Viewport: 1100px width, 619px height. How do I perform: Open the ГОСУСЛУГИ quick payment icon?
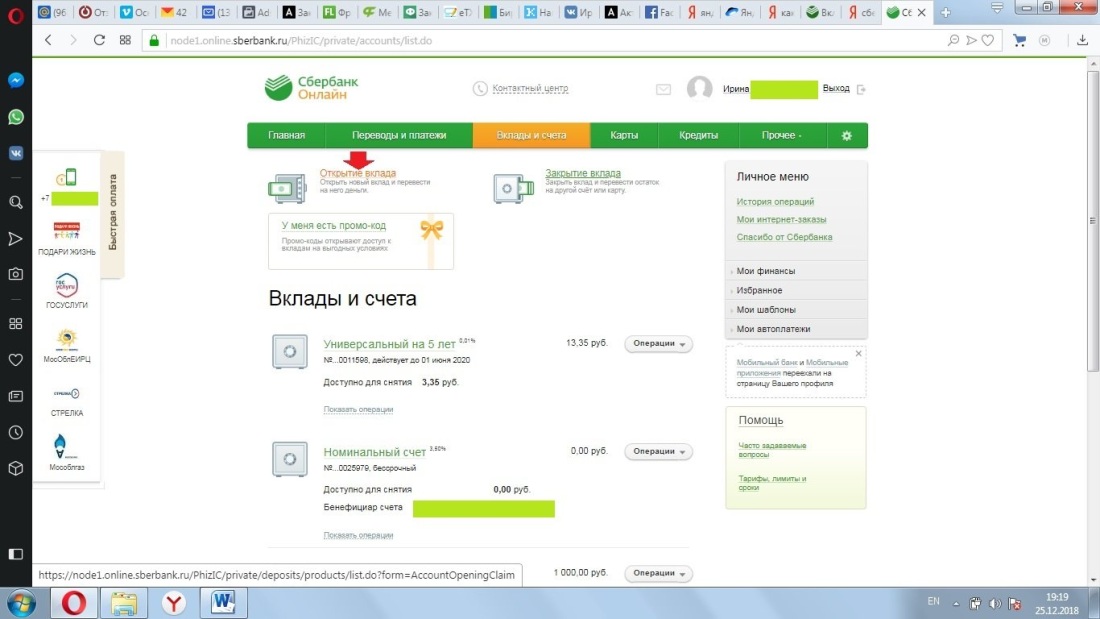coord(68,285)
